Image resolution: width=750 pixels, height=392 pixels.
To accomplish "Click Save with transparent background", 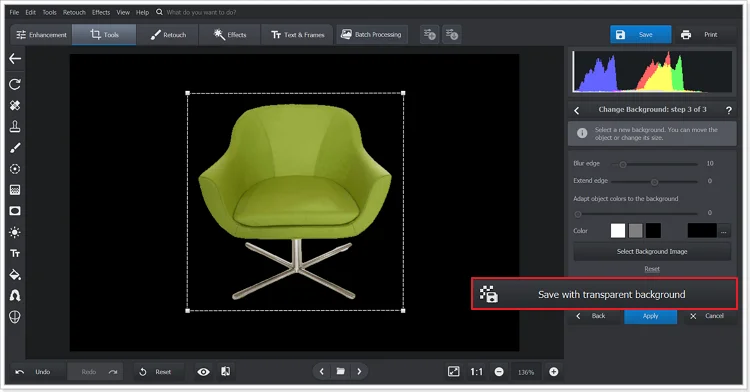I will coord(604,294).
